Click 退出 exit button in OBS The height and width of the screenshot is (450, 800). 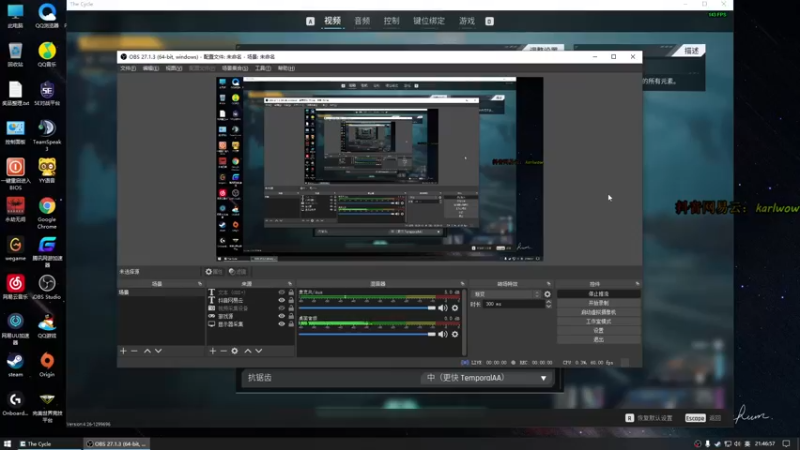[598, 340]
